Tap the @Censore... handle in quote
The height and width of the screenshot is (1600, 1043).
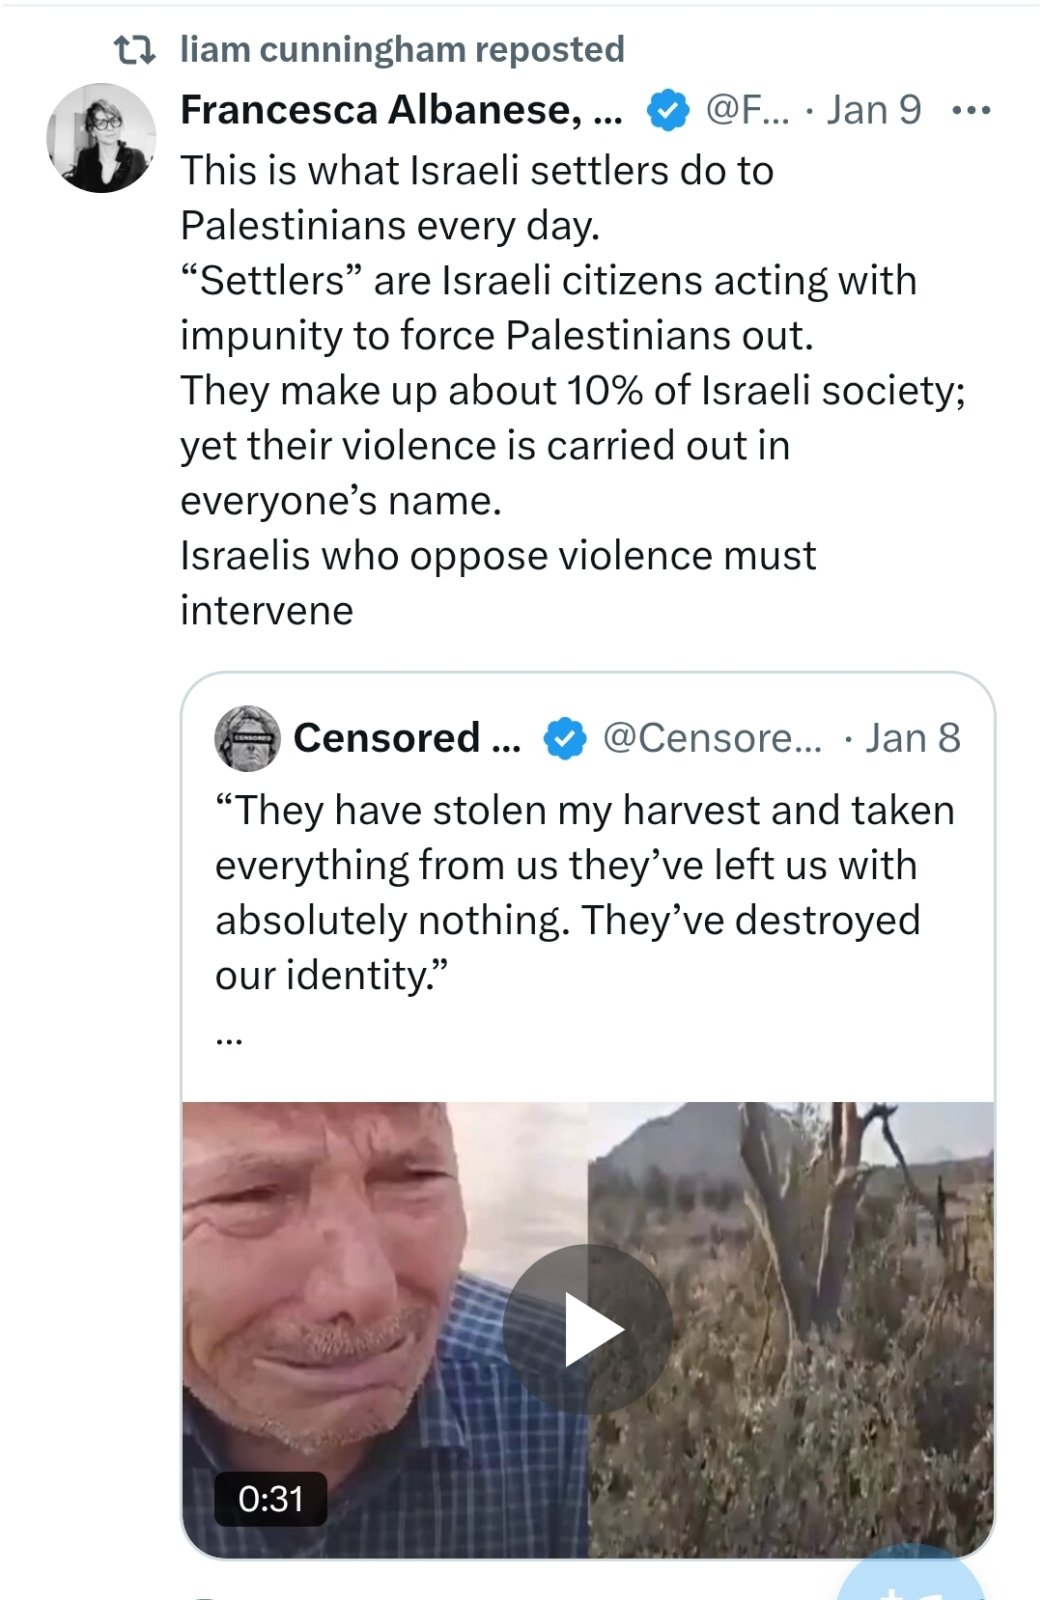[712, 739]
